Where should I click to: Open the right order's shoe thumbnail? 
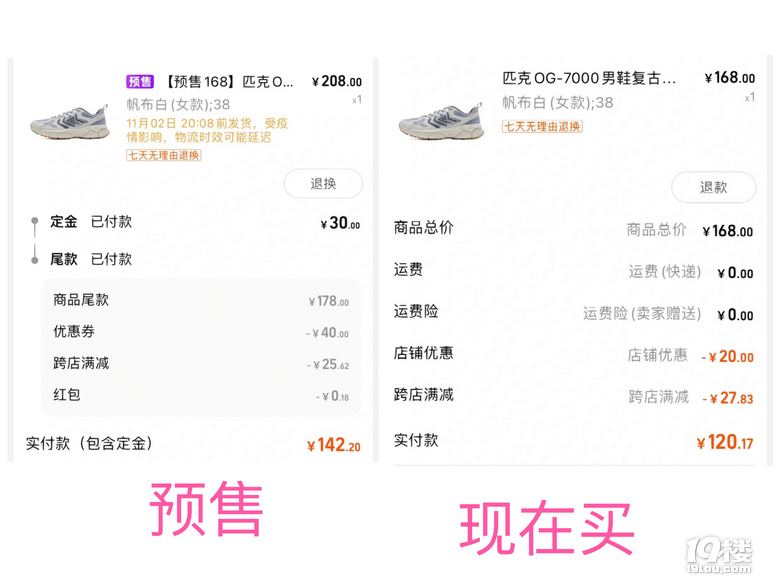click(x=441, y=121)
